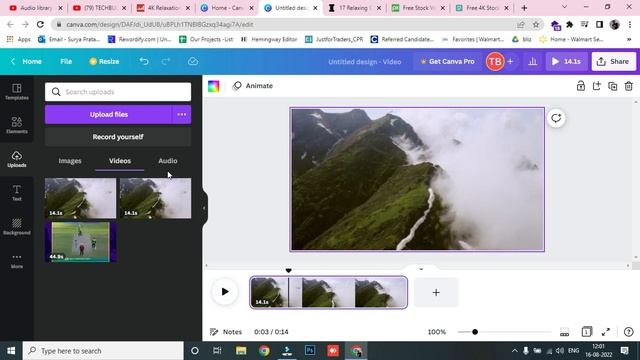The image size is (640, 360).
Task: Click the delete trash icon
Action: [629, 86]
